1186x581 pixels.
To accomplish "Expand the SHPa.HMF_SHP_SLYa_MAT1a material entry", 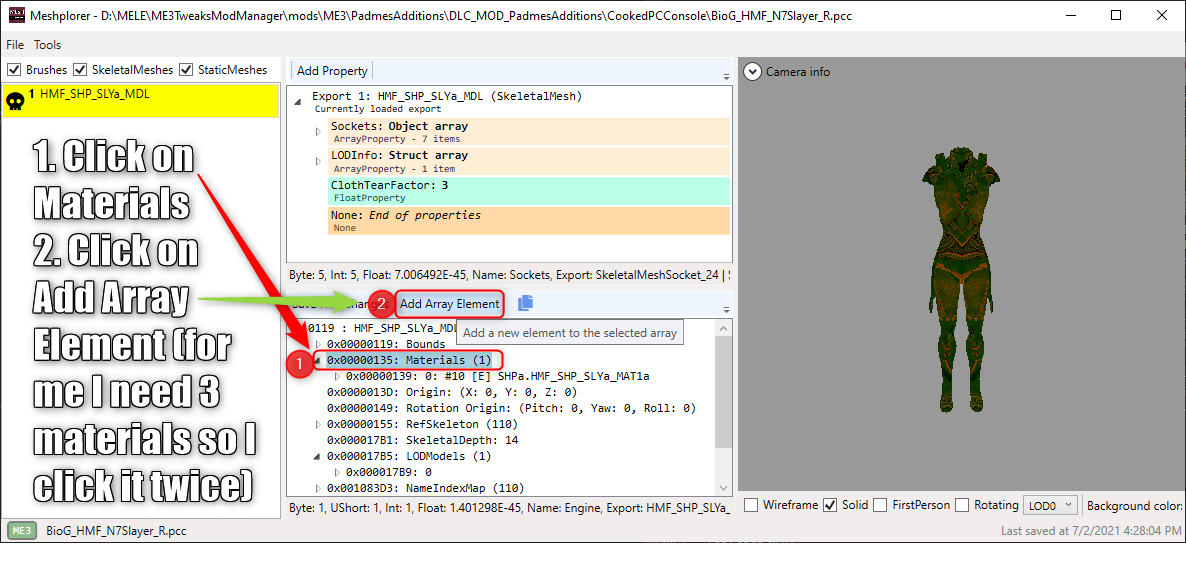I will coord(337,376).
